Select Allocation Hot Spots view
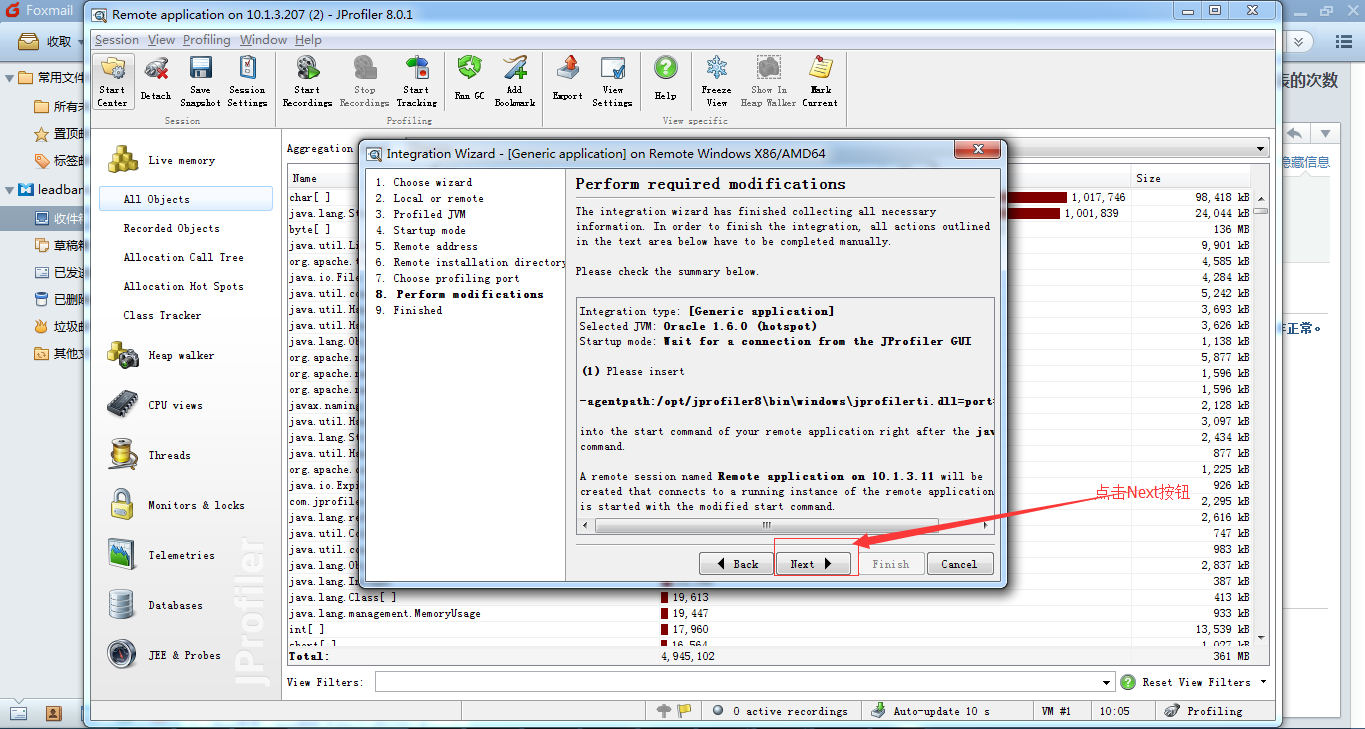The image size is (1365, 729). coord(185,286)
